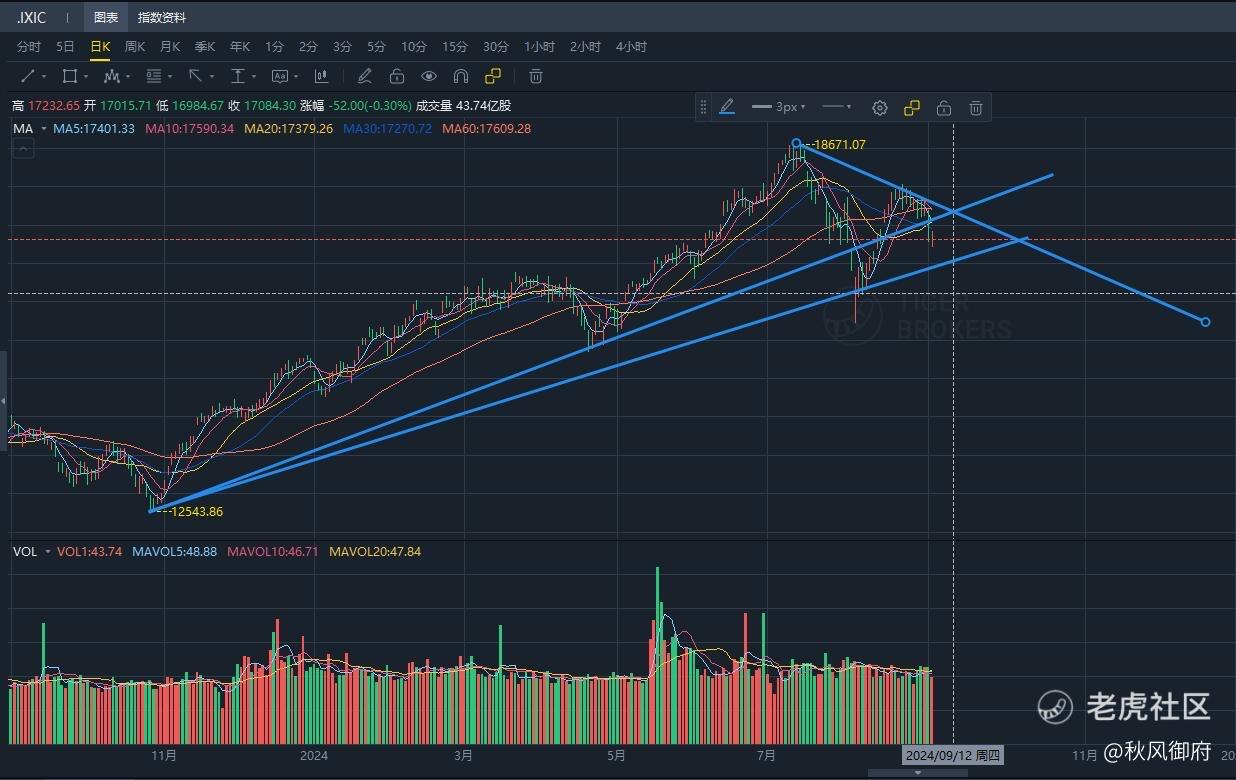1236x780 pixels.
Task: Switch to the 图表 tab
Action: (x=105, y=18)
